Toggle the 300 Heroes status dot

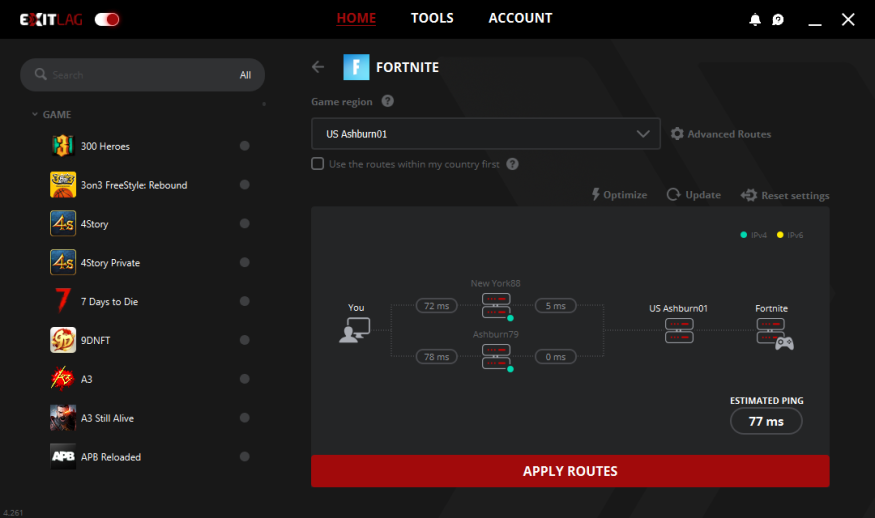[x=244, y=146]
